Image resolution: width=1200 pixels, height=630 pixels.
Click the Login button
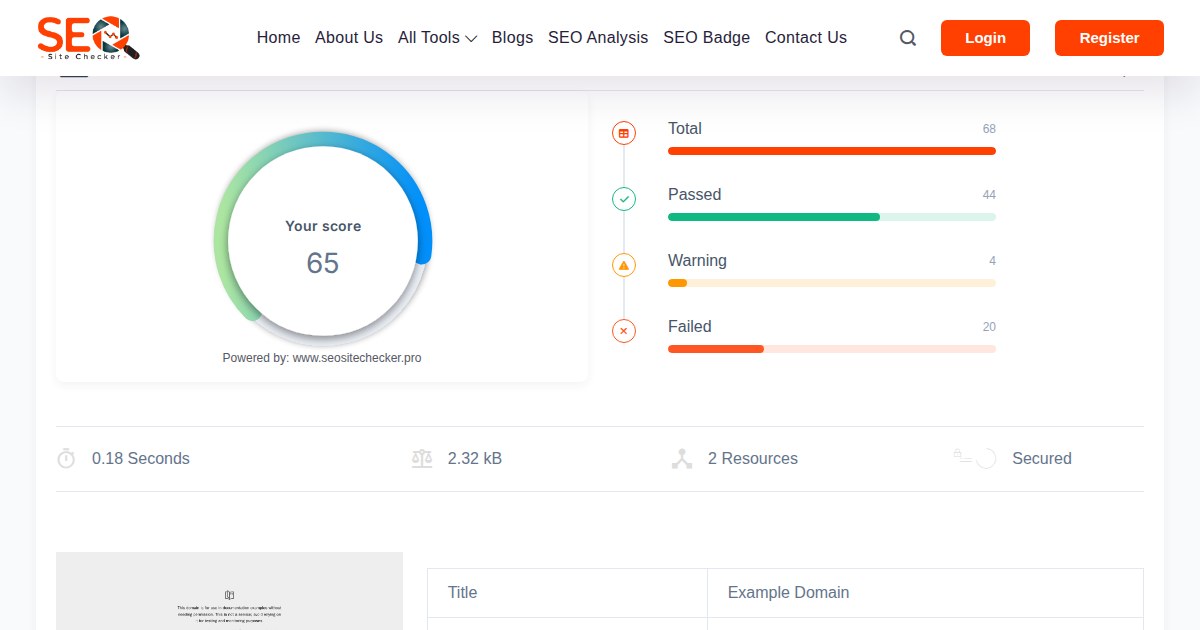point(985,38)
